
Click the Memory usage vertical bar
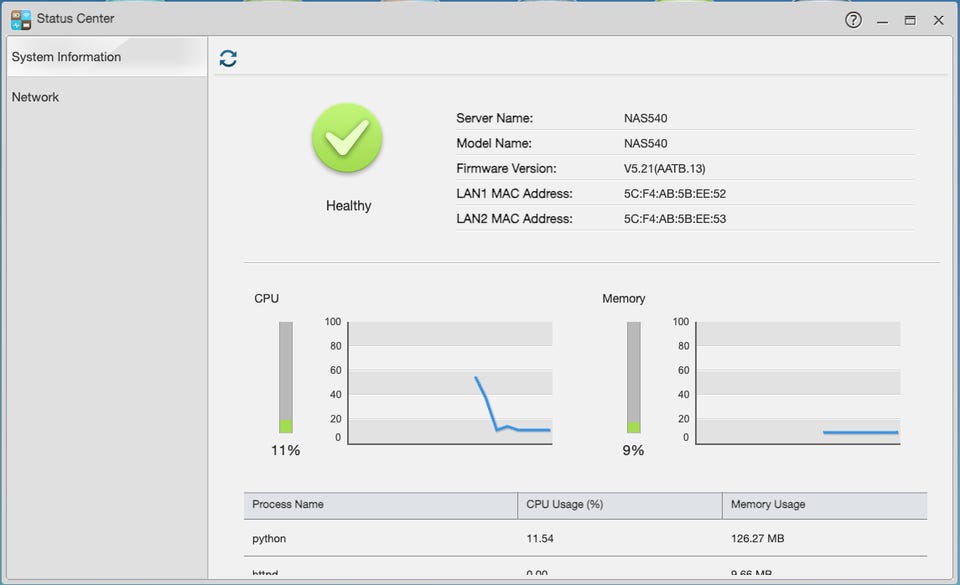pos(634,377)
